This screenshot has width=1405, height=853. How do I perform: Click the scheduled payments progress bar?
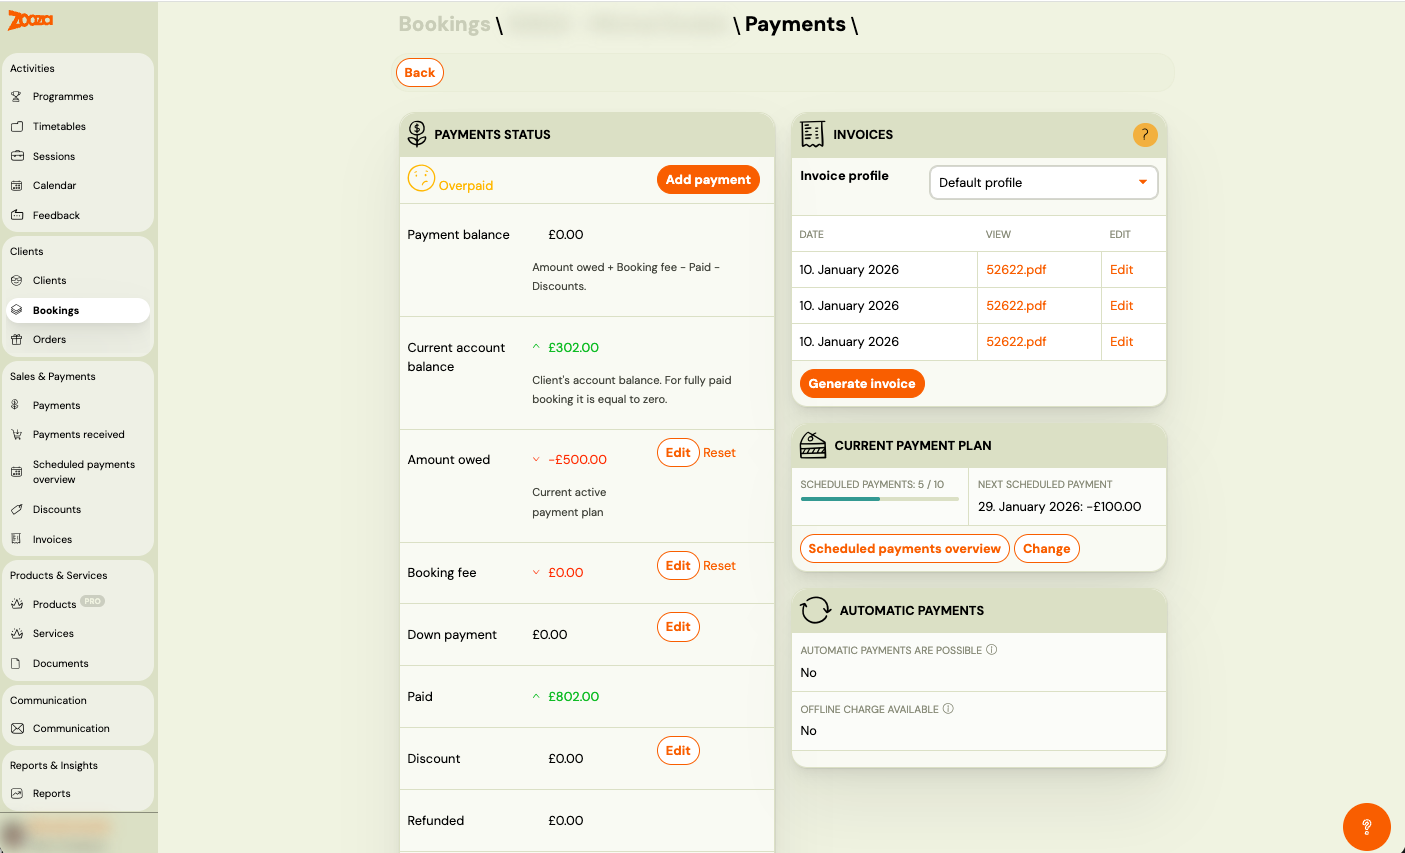click(x=879, y=498)
